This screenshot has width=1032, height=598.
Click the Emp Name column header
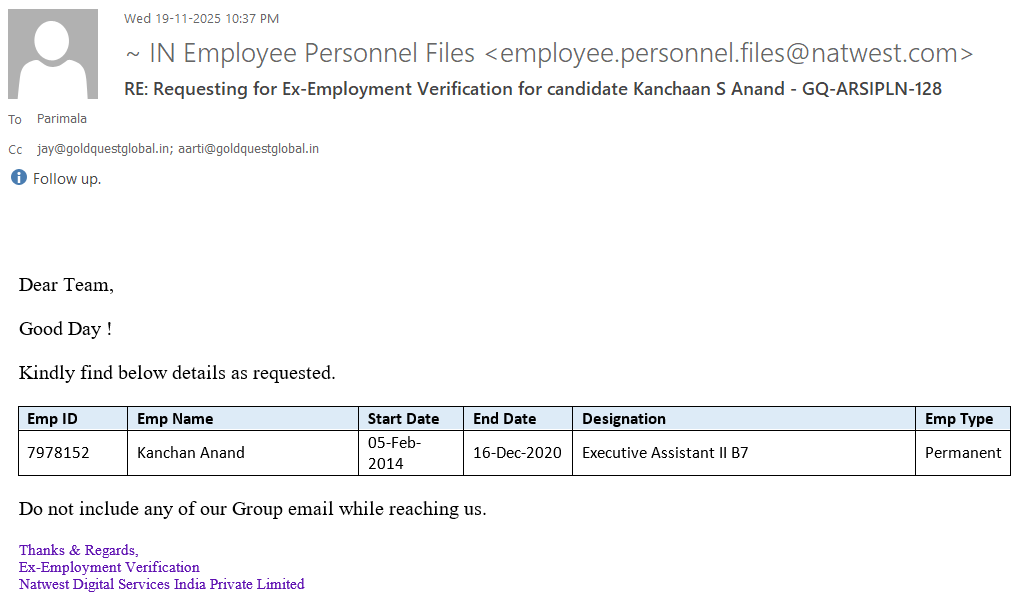click(x=175, y=419)
